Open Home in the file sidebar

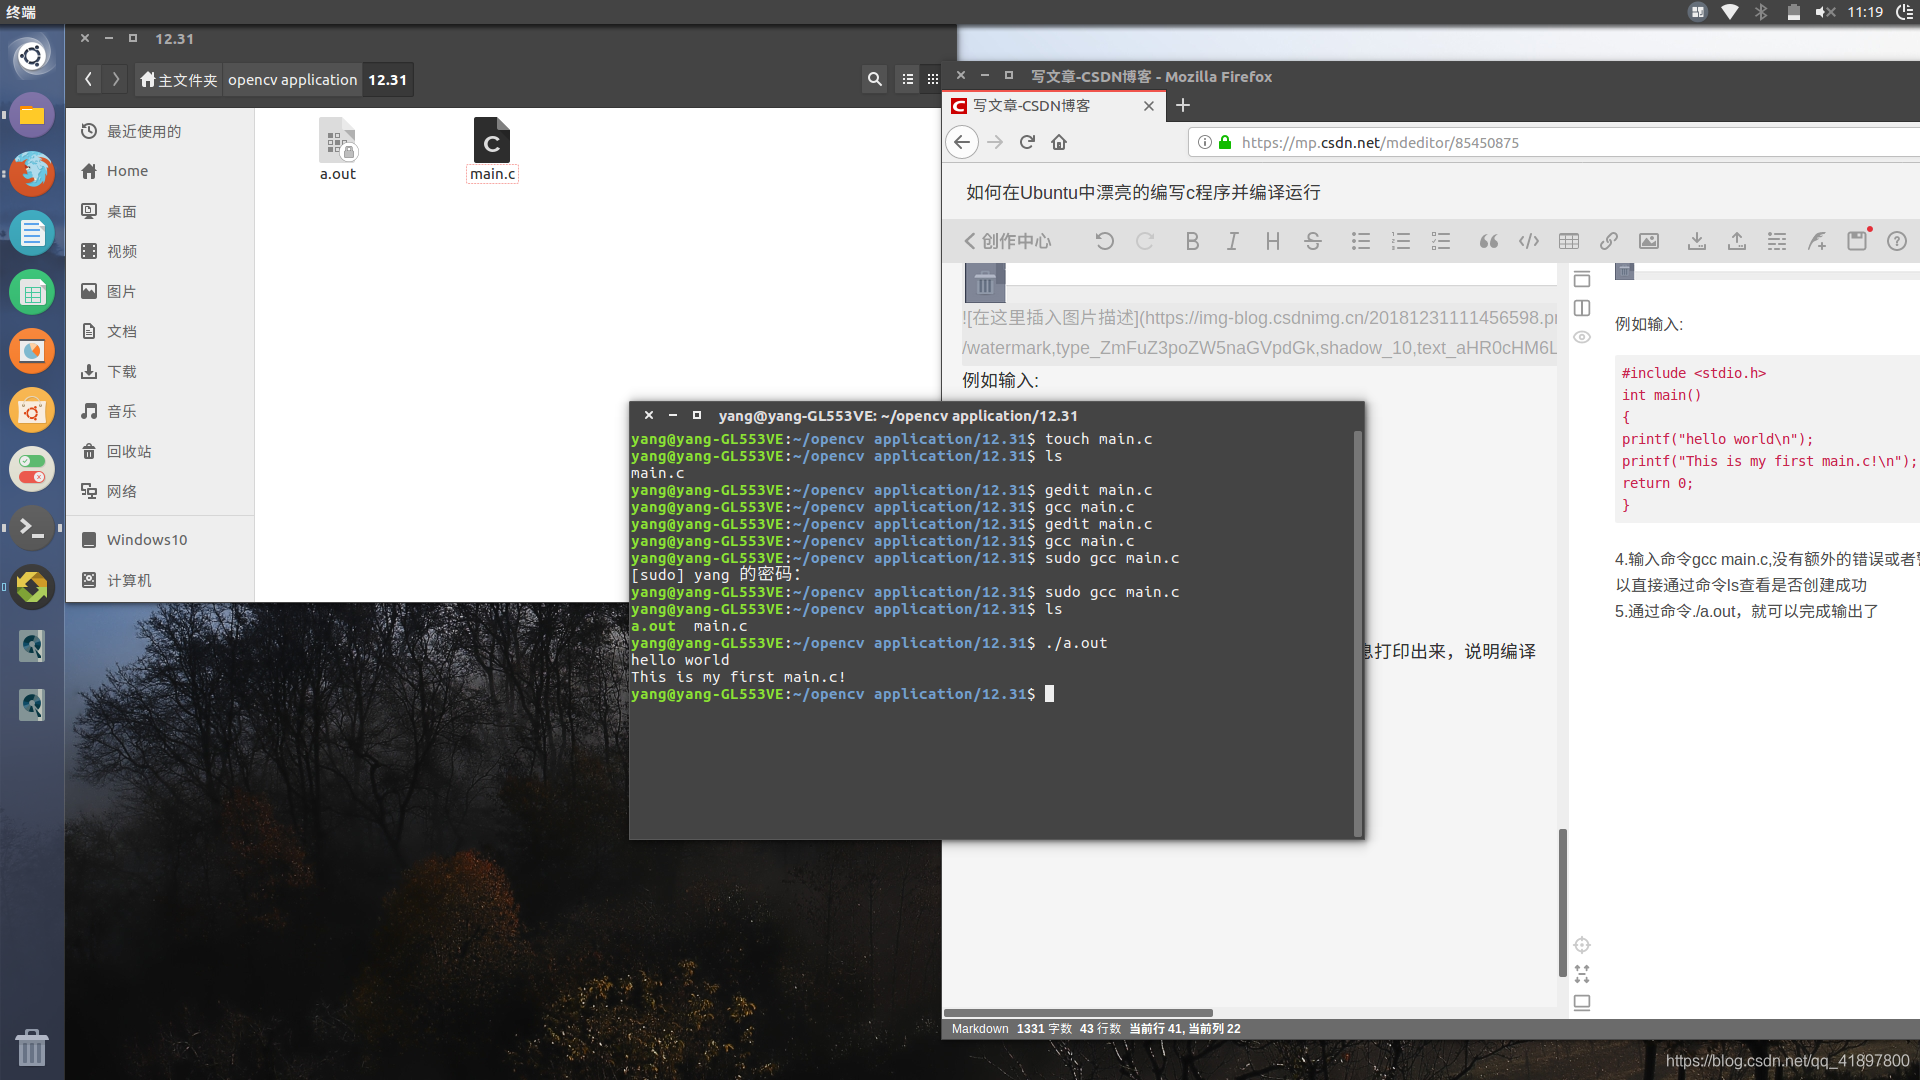click(160, 171)
